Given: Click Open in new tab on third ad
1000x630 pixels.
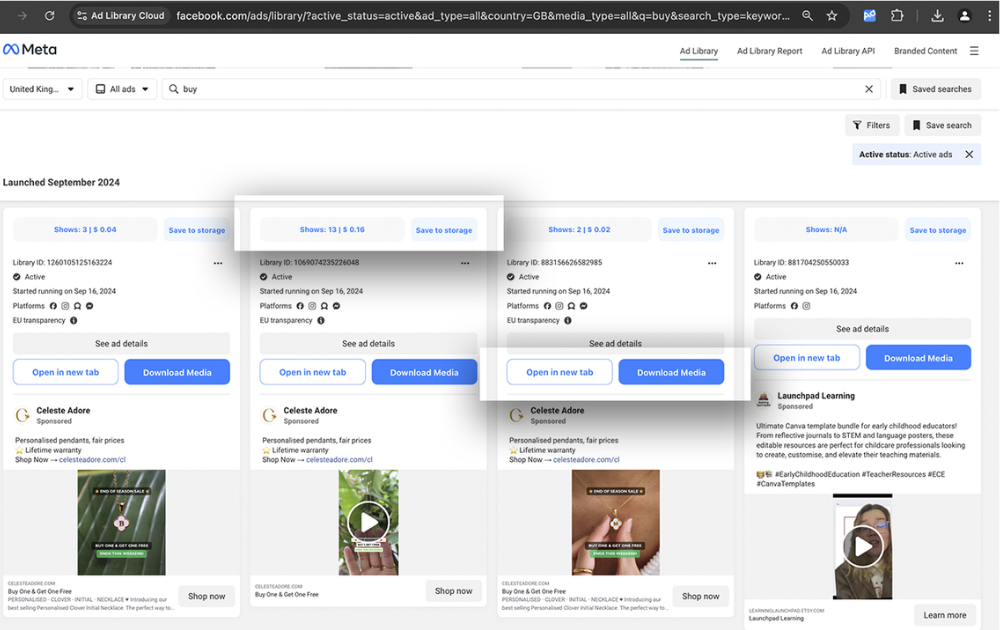Looking at the screenshot, I should 559,372.
